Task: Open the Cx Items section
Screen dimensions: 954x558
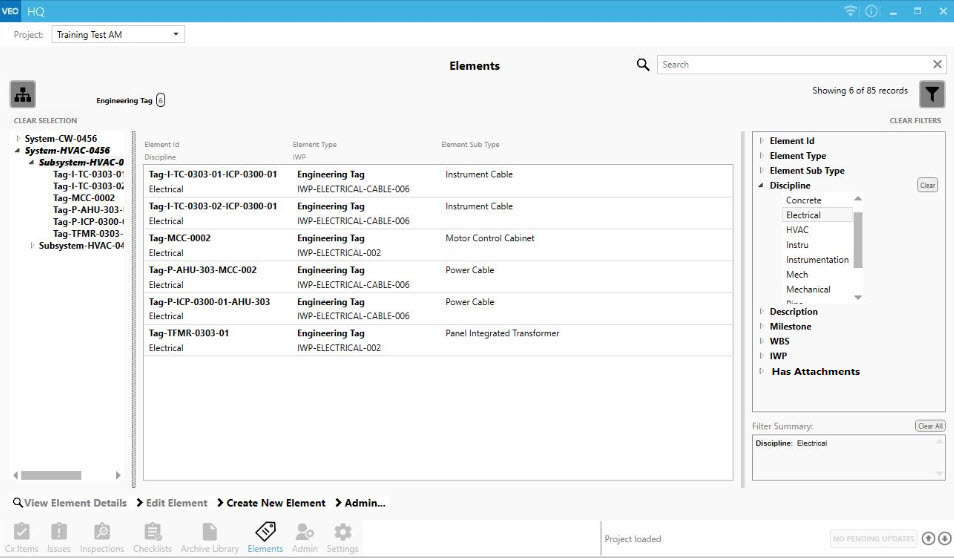Action: [x=21, y=537]
